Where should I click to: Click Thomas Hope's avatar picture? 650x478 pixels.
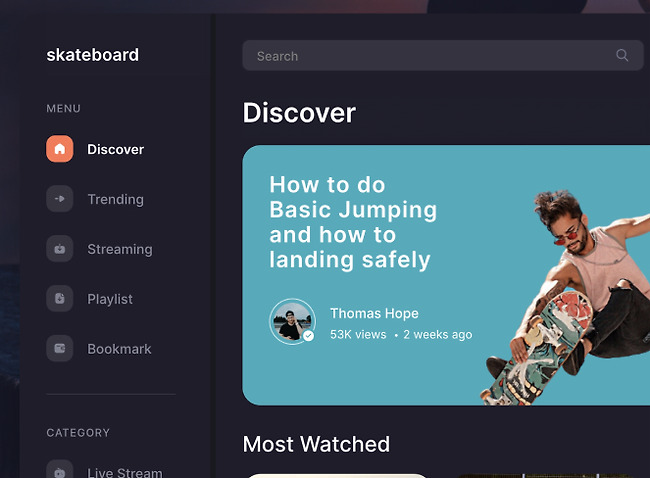[x=293, y=322]
